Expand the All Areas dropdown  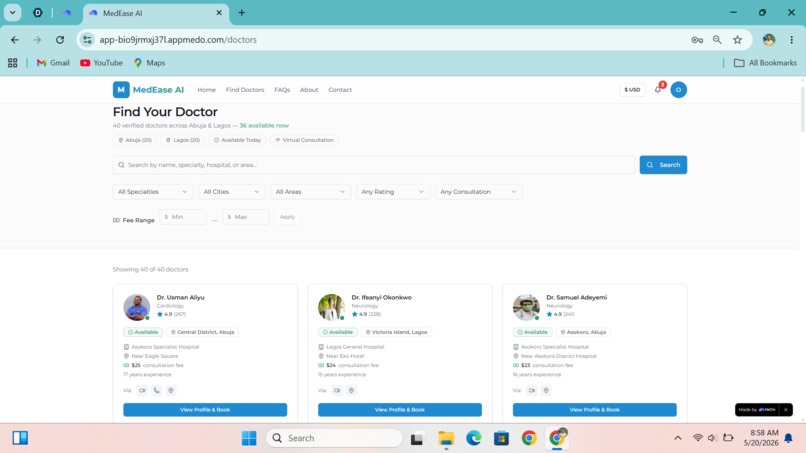tap(310, 192)
